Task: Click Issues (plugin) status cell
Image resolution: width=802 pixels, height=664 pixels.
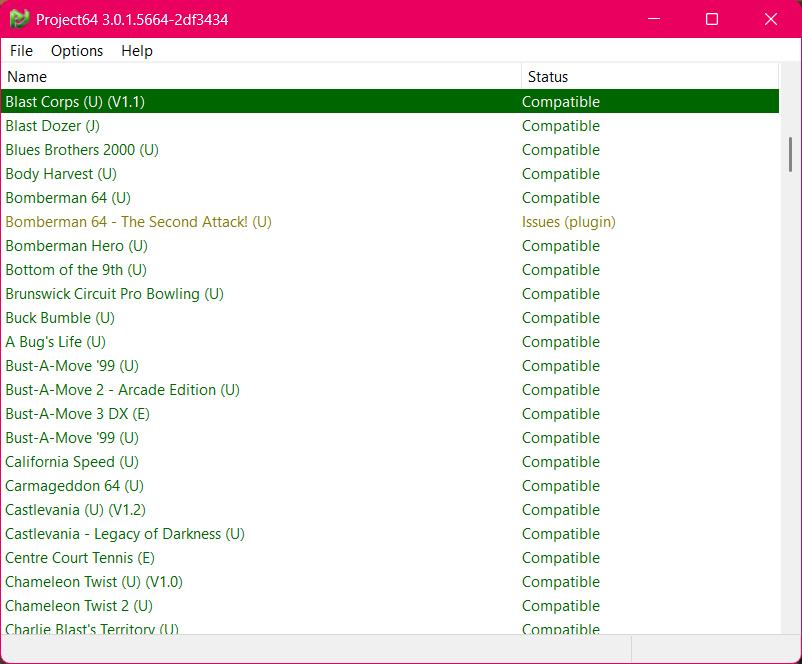Action: (x=569, y=222)
